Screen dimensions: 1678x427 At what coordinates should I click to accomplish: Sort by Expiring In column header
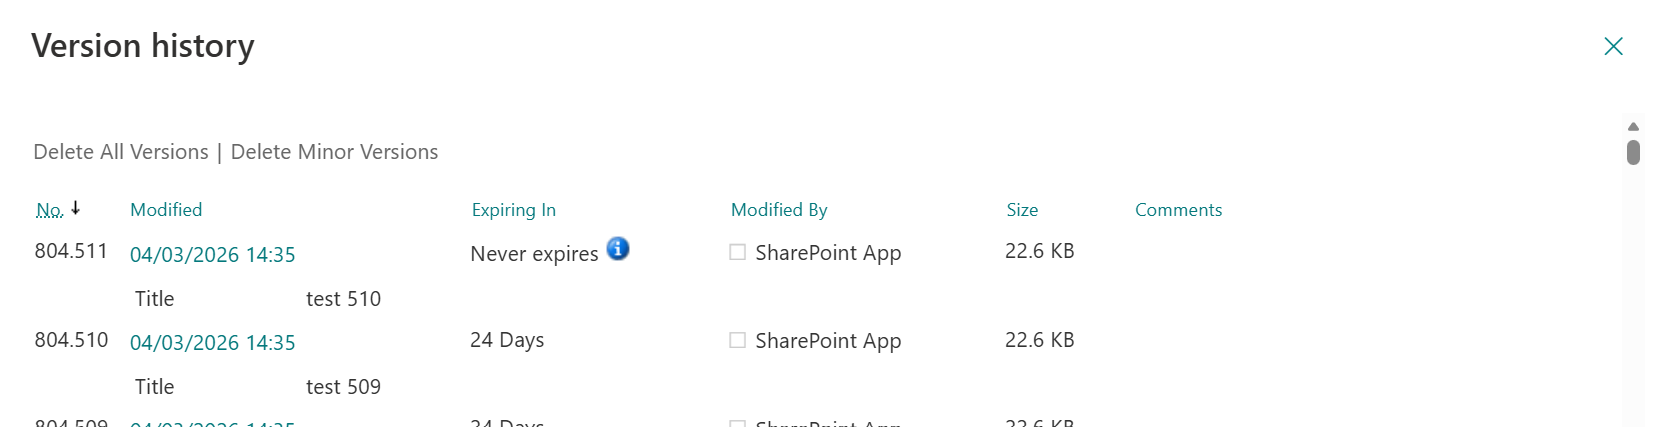tap(513, 210)
